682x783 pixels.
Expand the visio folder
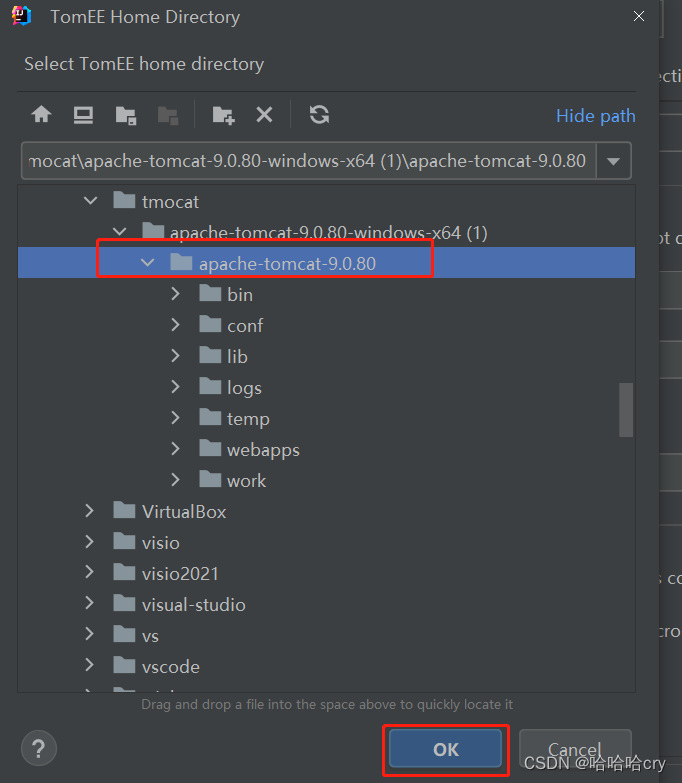tap(89, 541)
